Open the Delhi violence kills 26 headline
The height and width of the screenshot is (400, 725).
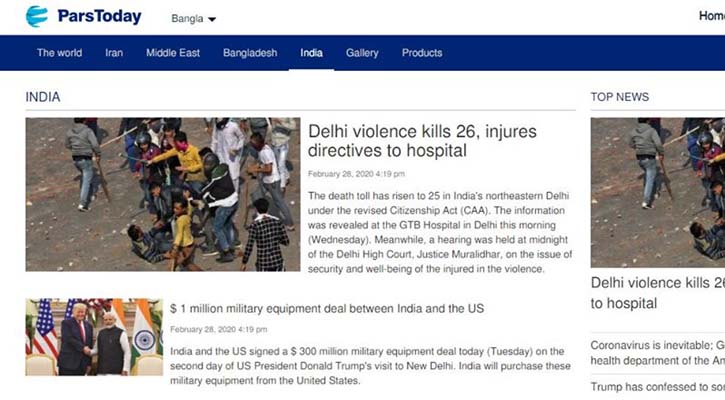coord(422,141)
